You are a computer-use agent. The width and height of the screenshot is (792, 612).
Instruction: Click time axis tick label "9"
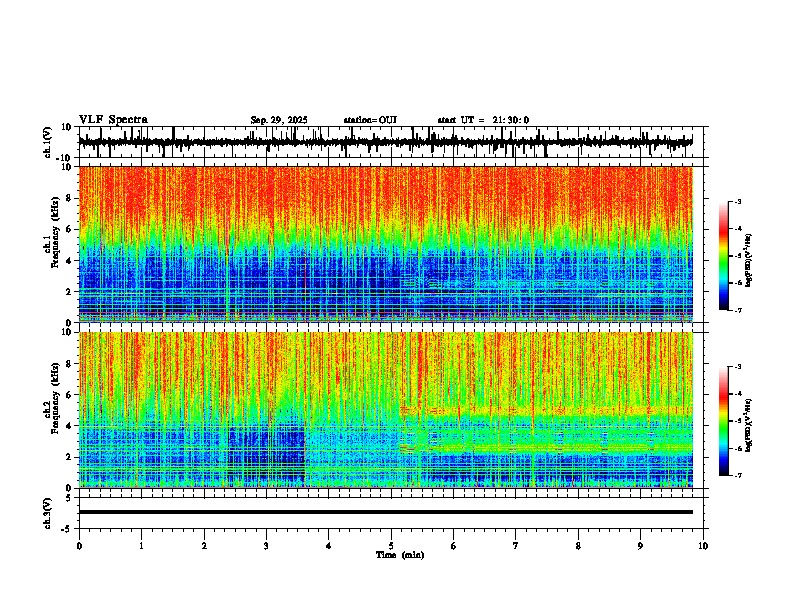[640, 546]
